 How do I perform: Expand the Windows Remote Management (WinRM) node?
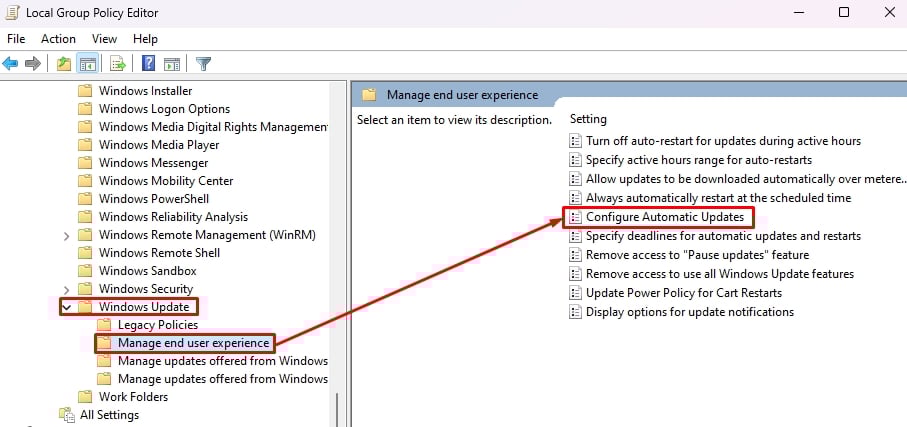(67, 235)
